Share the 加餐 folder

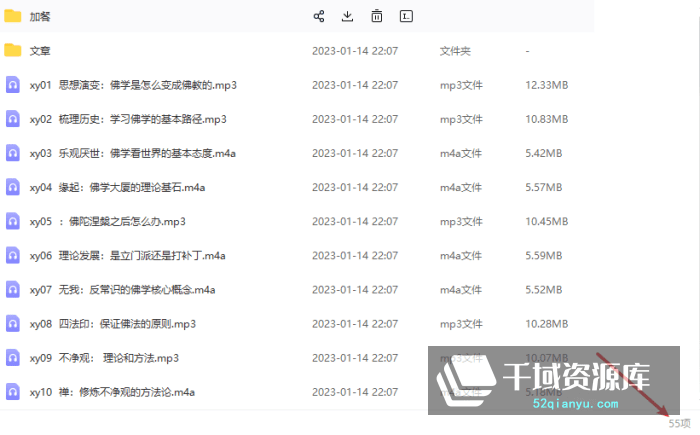point(319,17)
